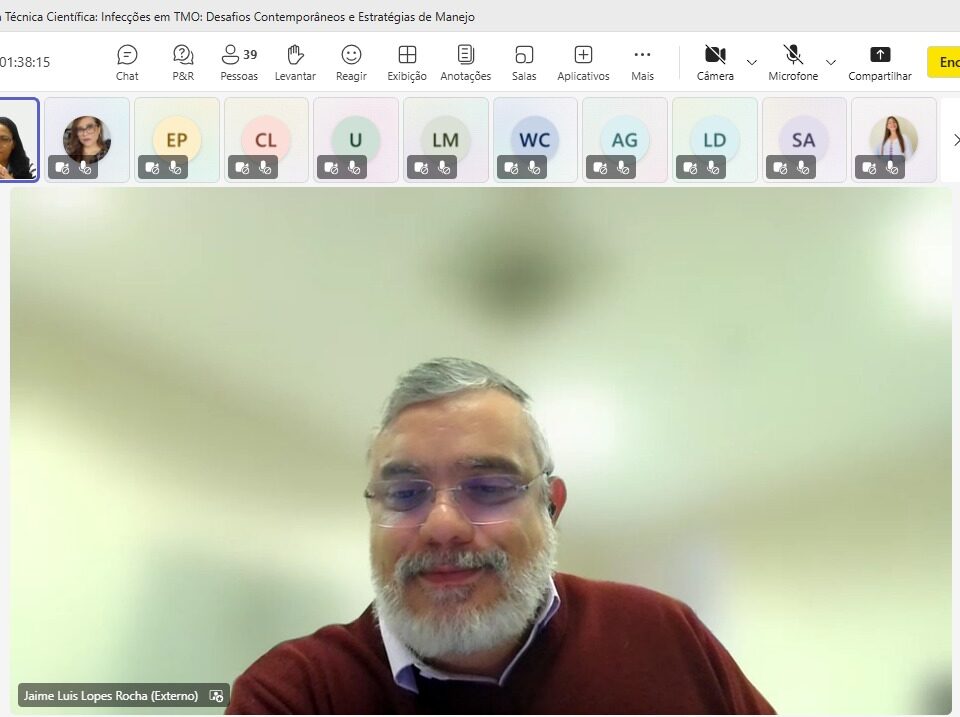Expand the microphone options arrow
Image resolution: width=960 pixels, height=717 pixels.
pyautogui.click(x=831, y=62)
